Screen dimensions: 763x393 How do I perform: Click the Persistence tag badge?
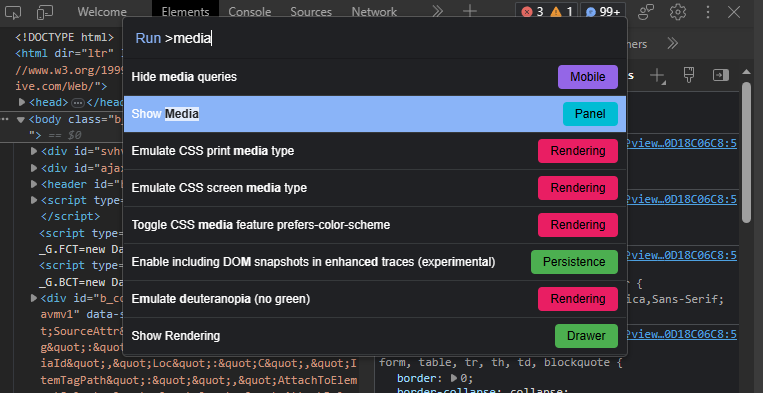(x=574, y=262)
